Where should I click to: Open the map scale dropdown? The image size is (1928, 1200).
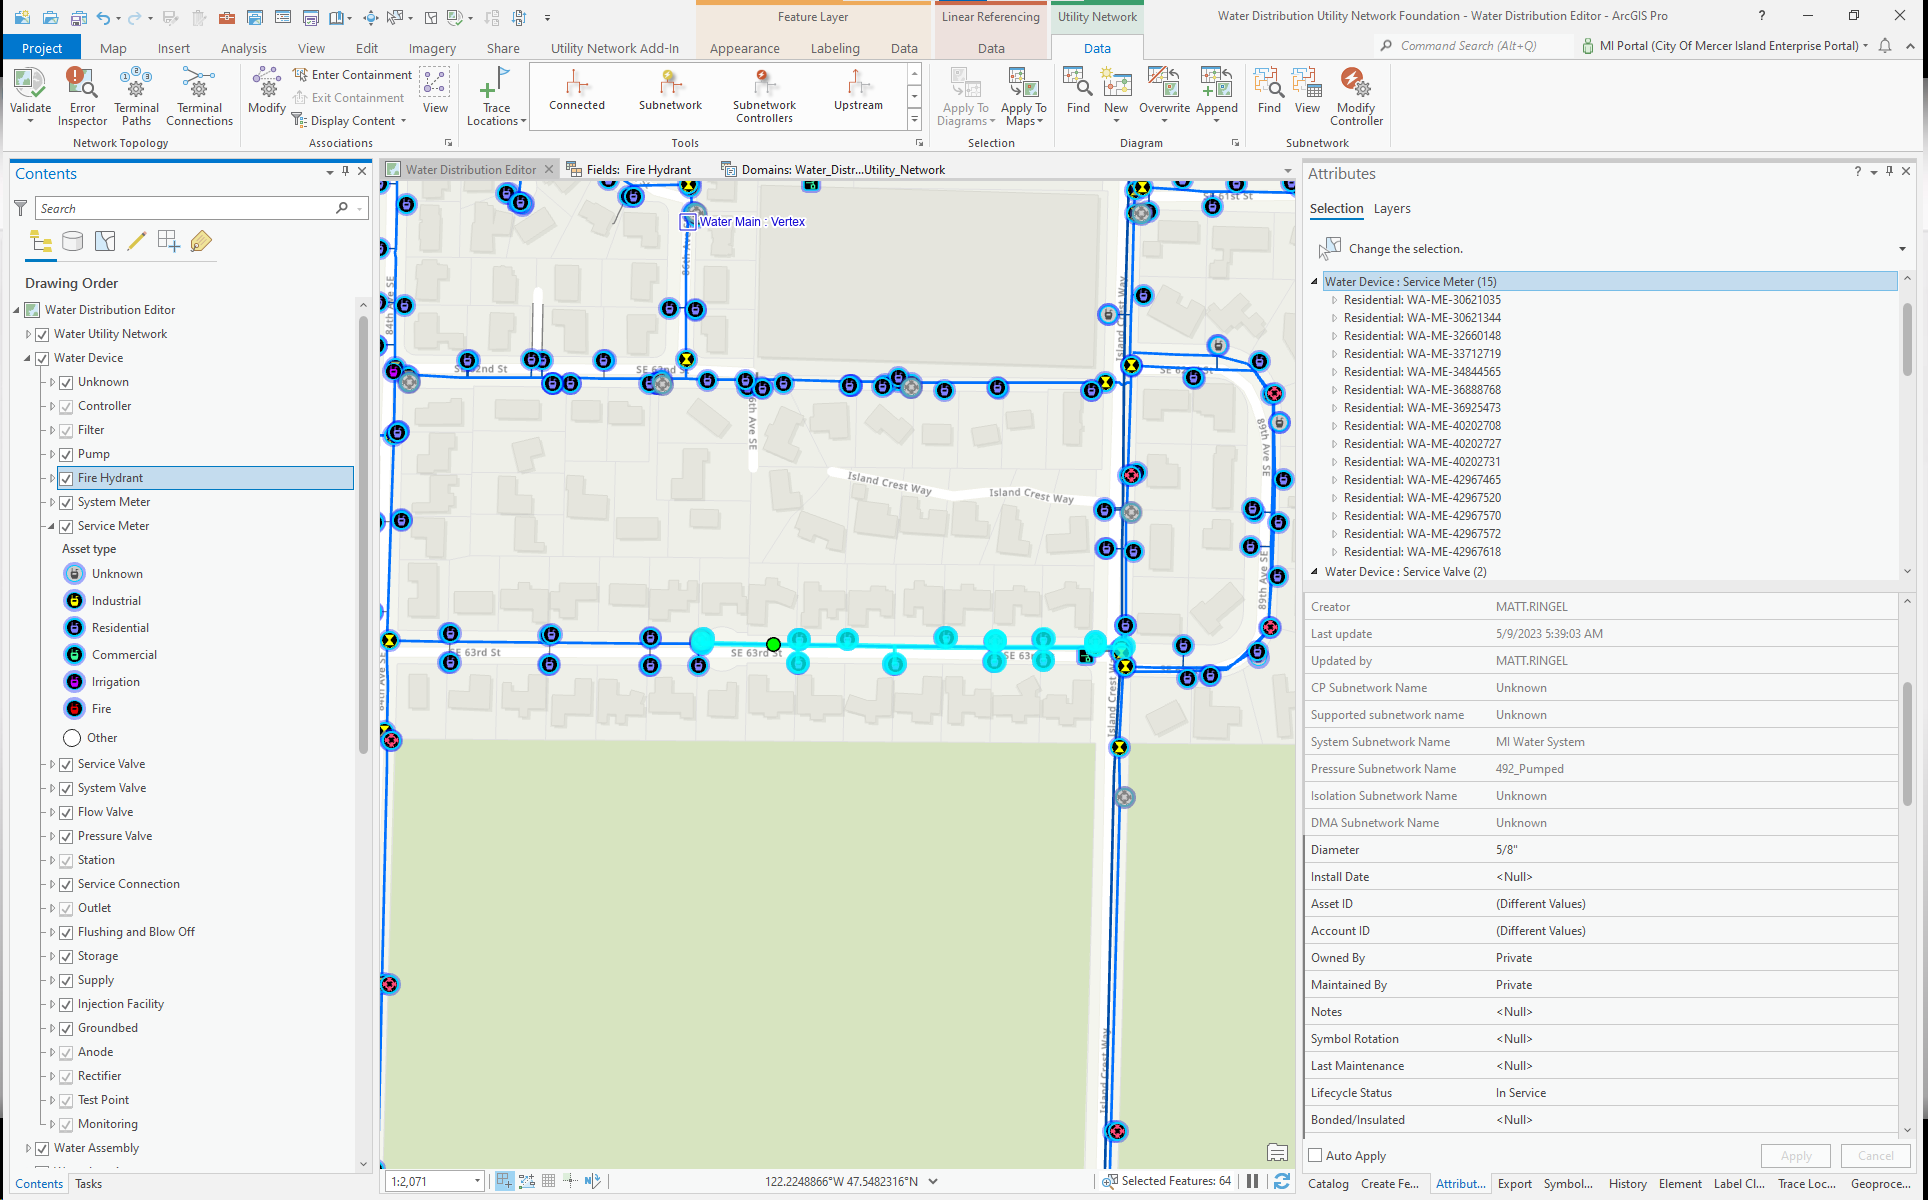point(477,1181)
